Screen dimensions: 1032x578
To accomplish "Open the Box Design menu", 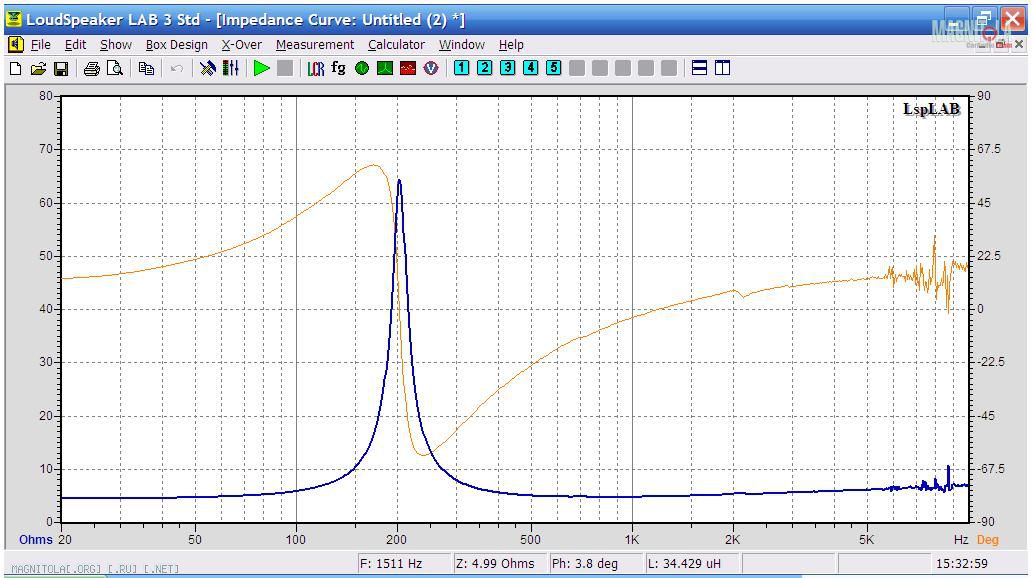I will [x=176, y=45].
